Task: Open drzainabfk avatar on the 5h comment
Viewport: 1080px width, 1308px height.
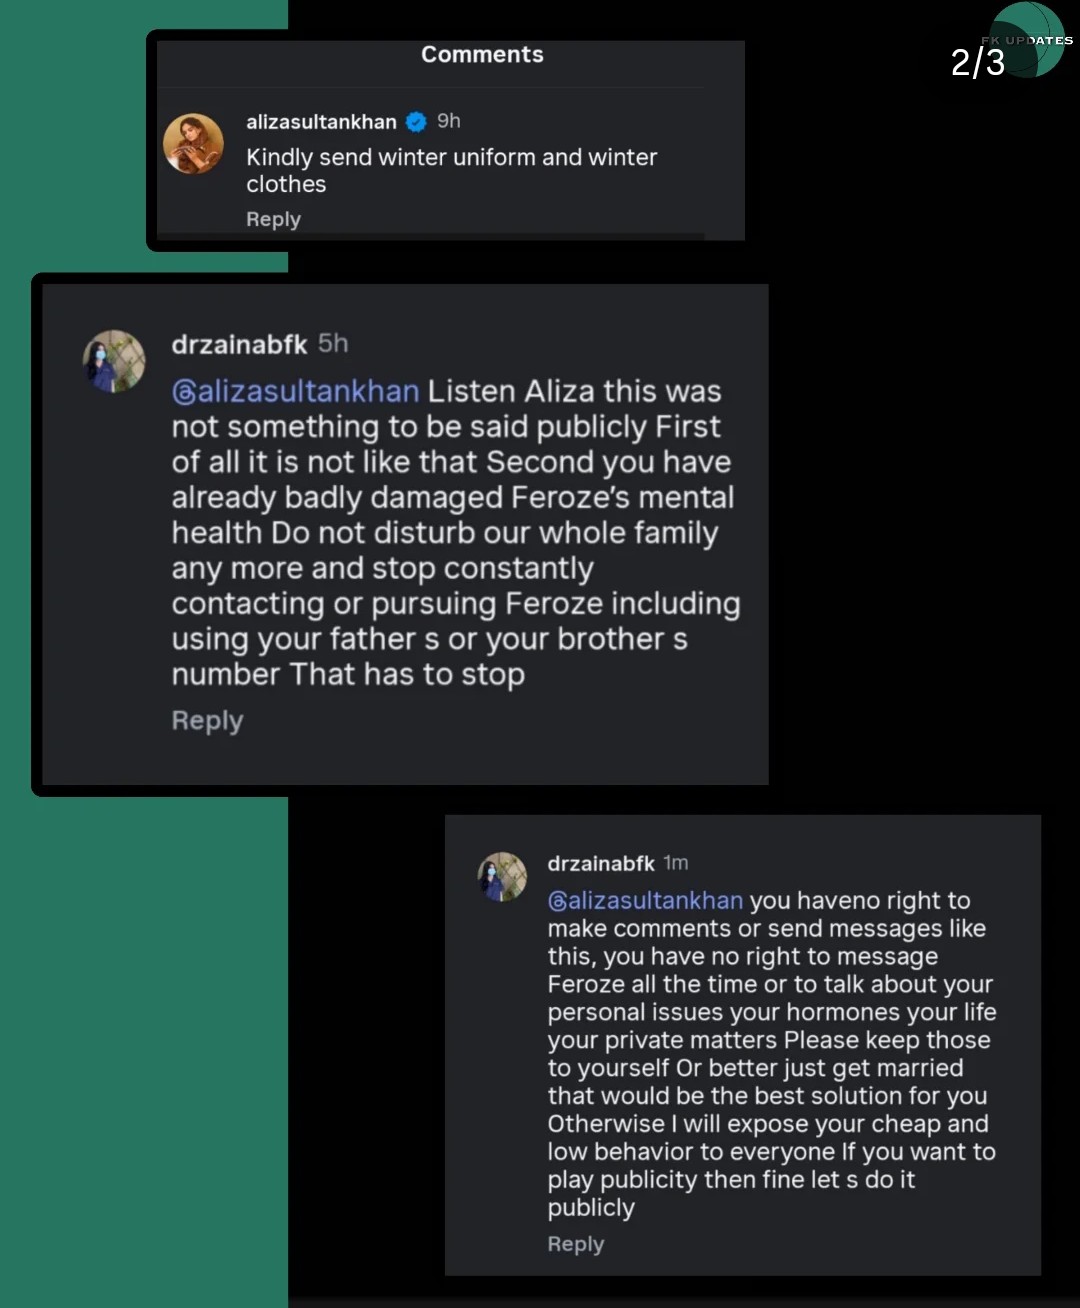Action: pyautogui.click(x=114, y=361)
